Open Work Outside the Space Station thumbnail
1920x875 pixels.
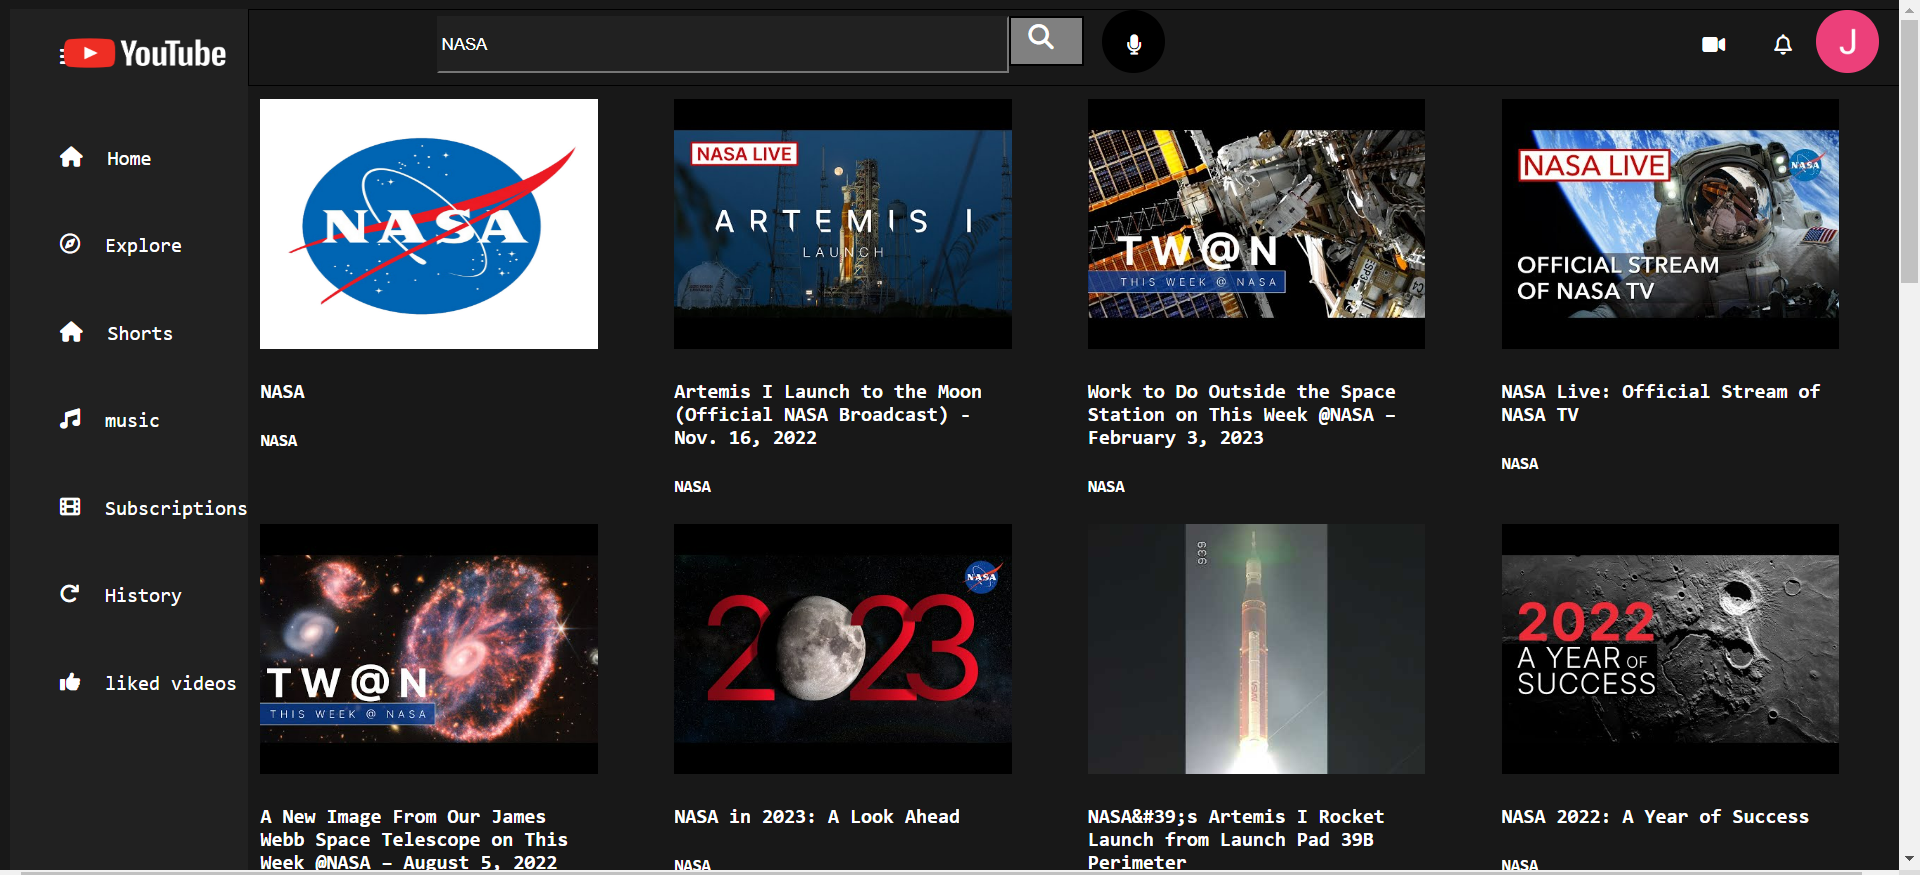(x=1257, y=224)
